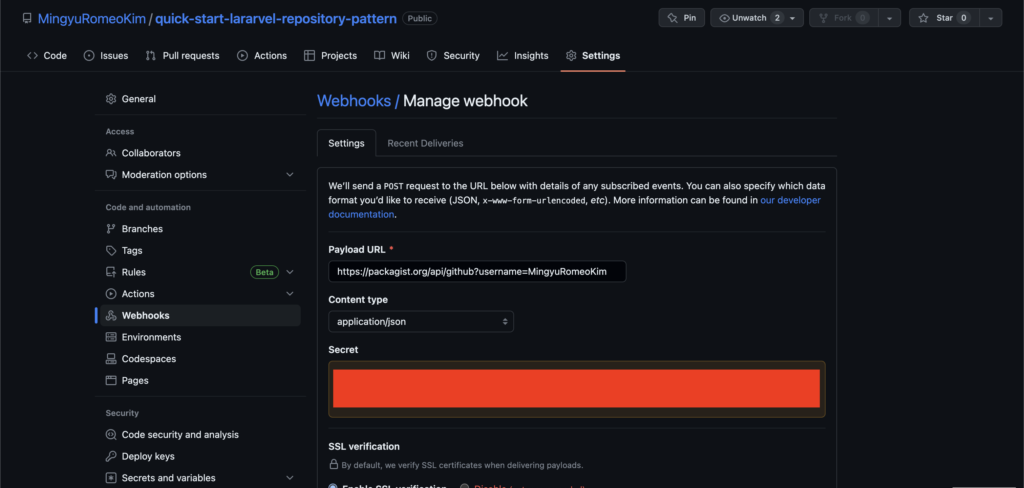
Task: Click the Tags icon in sidebar
Action: pyautogui.click(x=111, y=250)
